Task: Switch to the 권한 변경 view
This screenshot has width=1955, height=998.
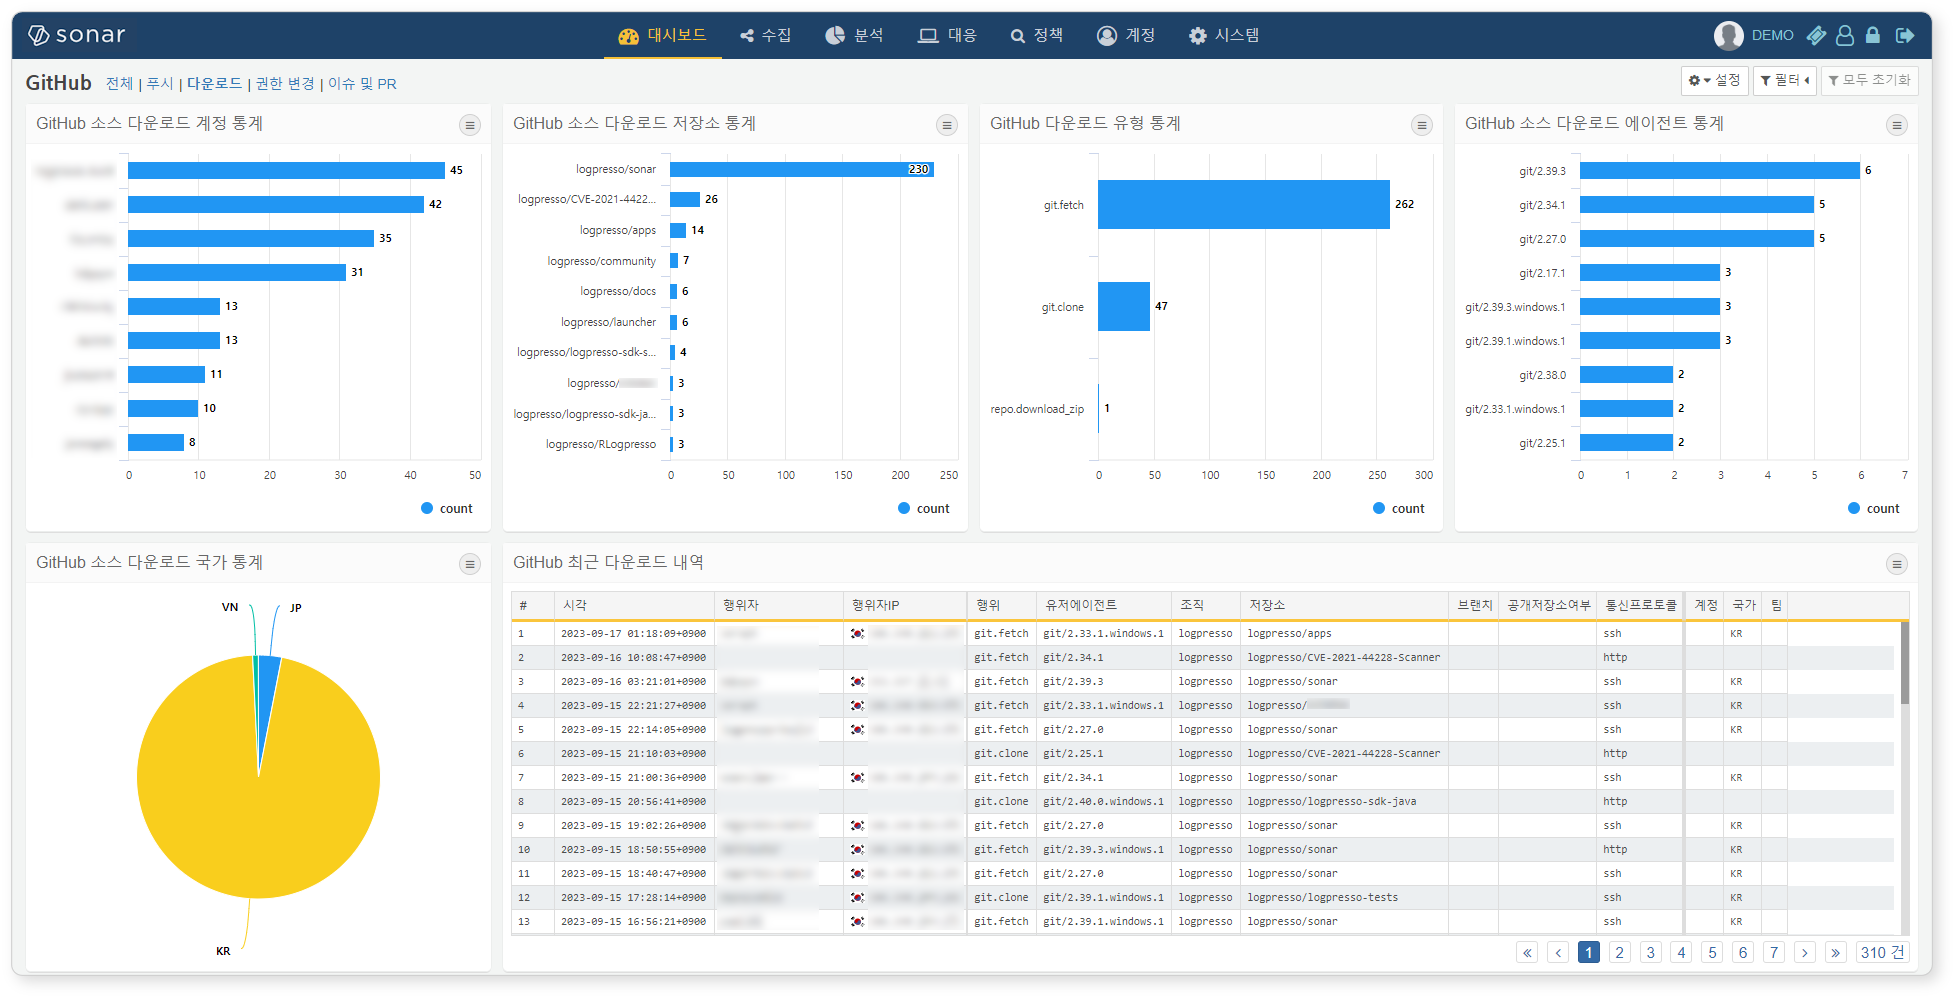Action: click(285, 84)
